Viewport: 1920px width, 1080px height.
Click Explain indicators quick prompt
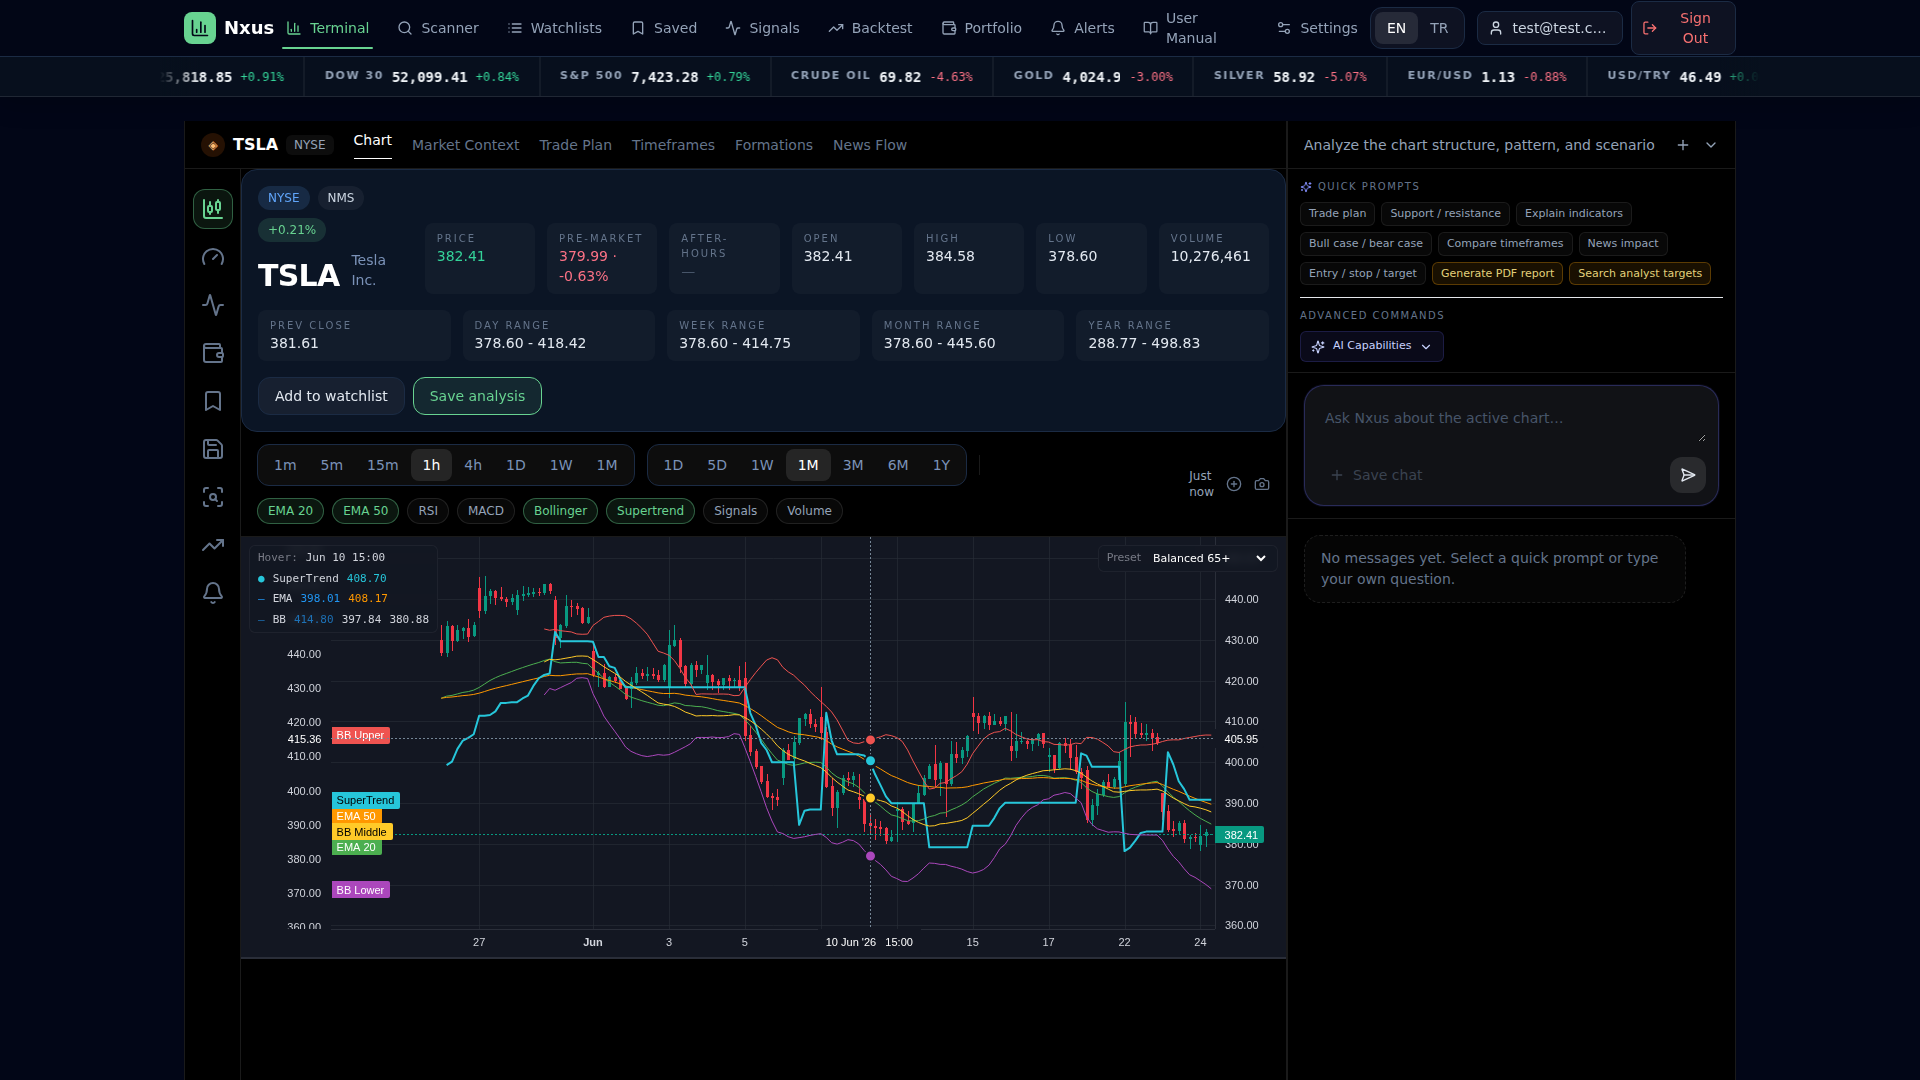(x=1573, y=214)
